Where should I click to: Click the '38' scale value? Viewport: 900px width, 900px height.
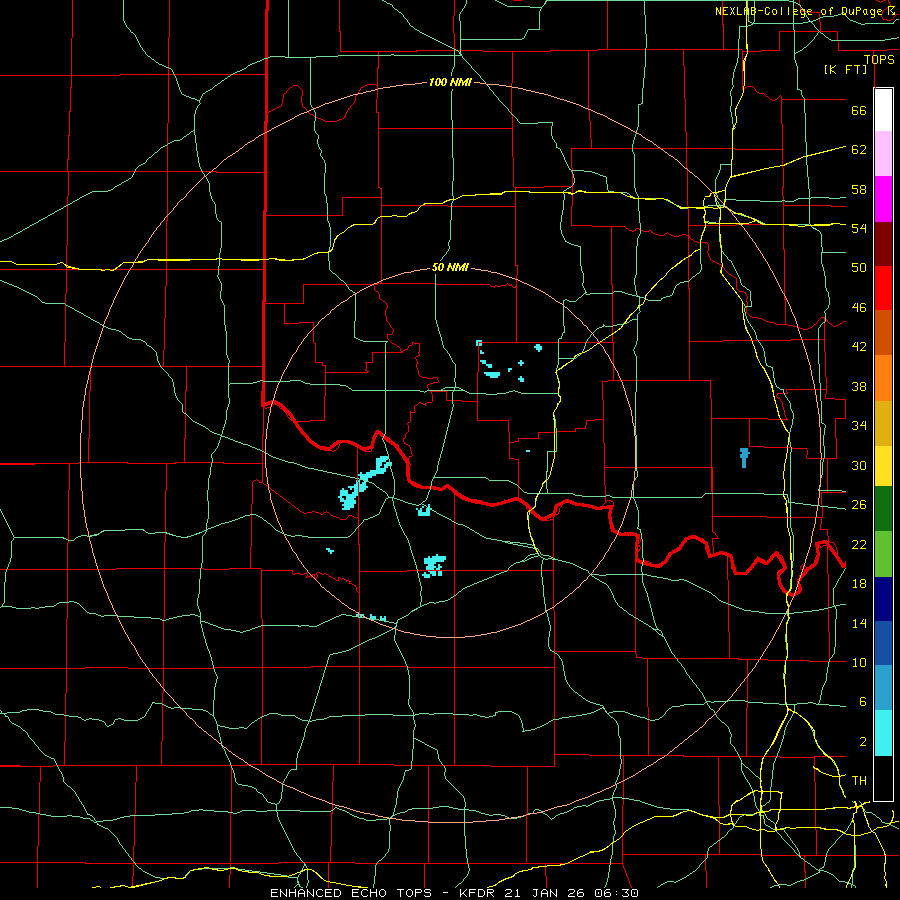coord(859,387)
